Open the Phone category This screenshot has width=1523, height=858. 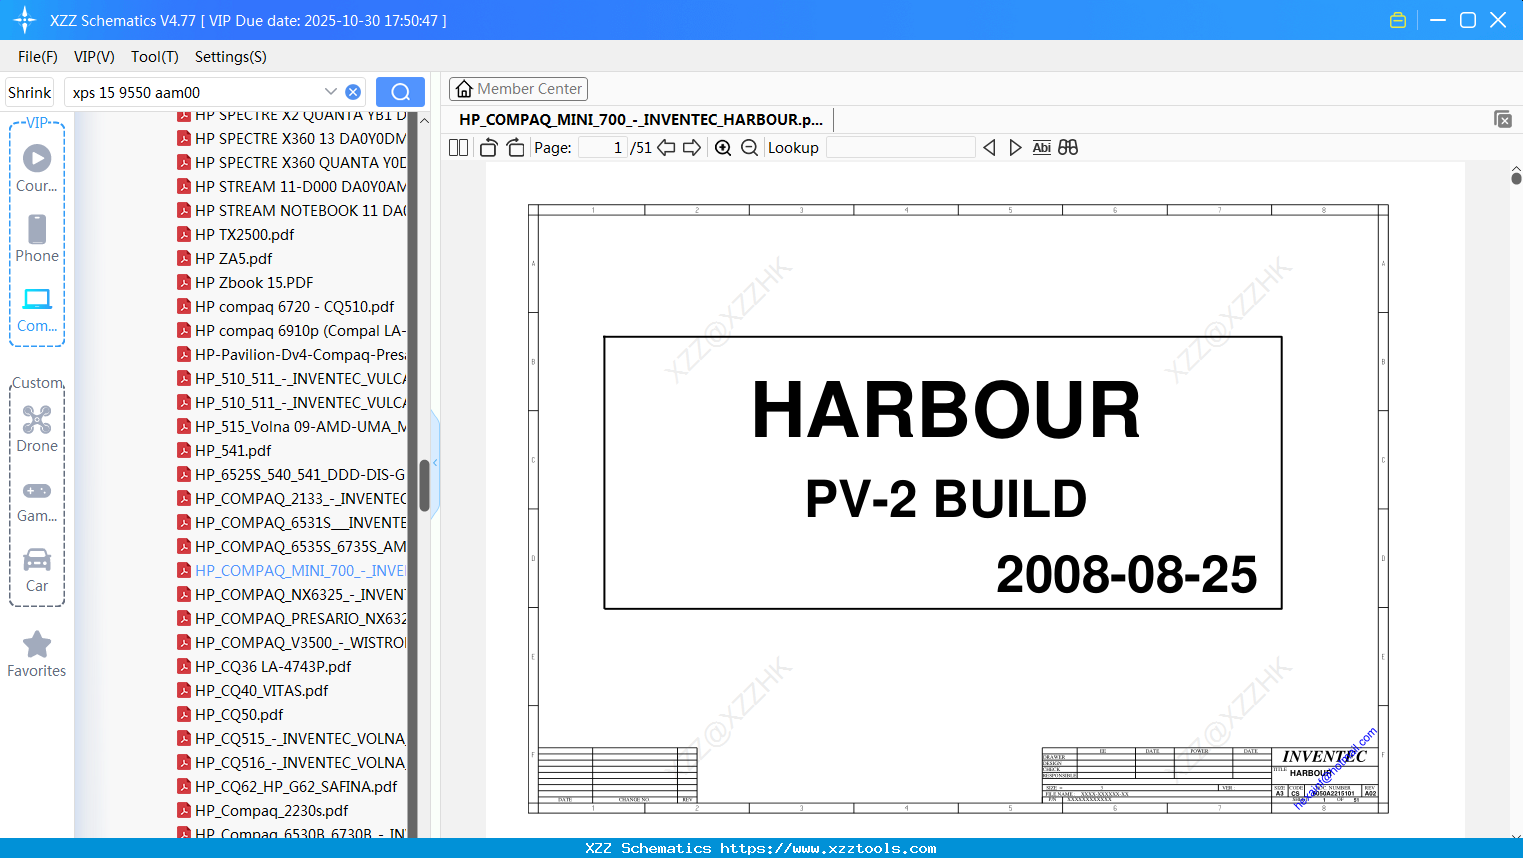tap(37, 238)
